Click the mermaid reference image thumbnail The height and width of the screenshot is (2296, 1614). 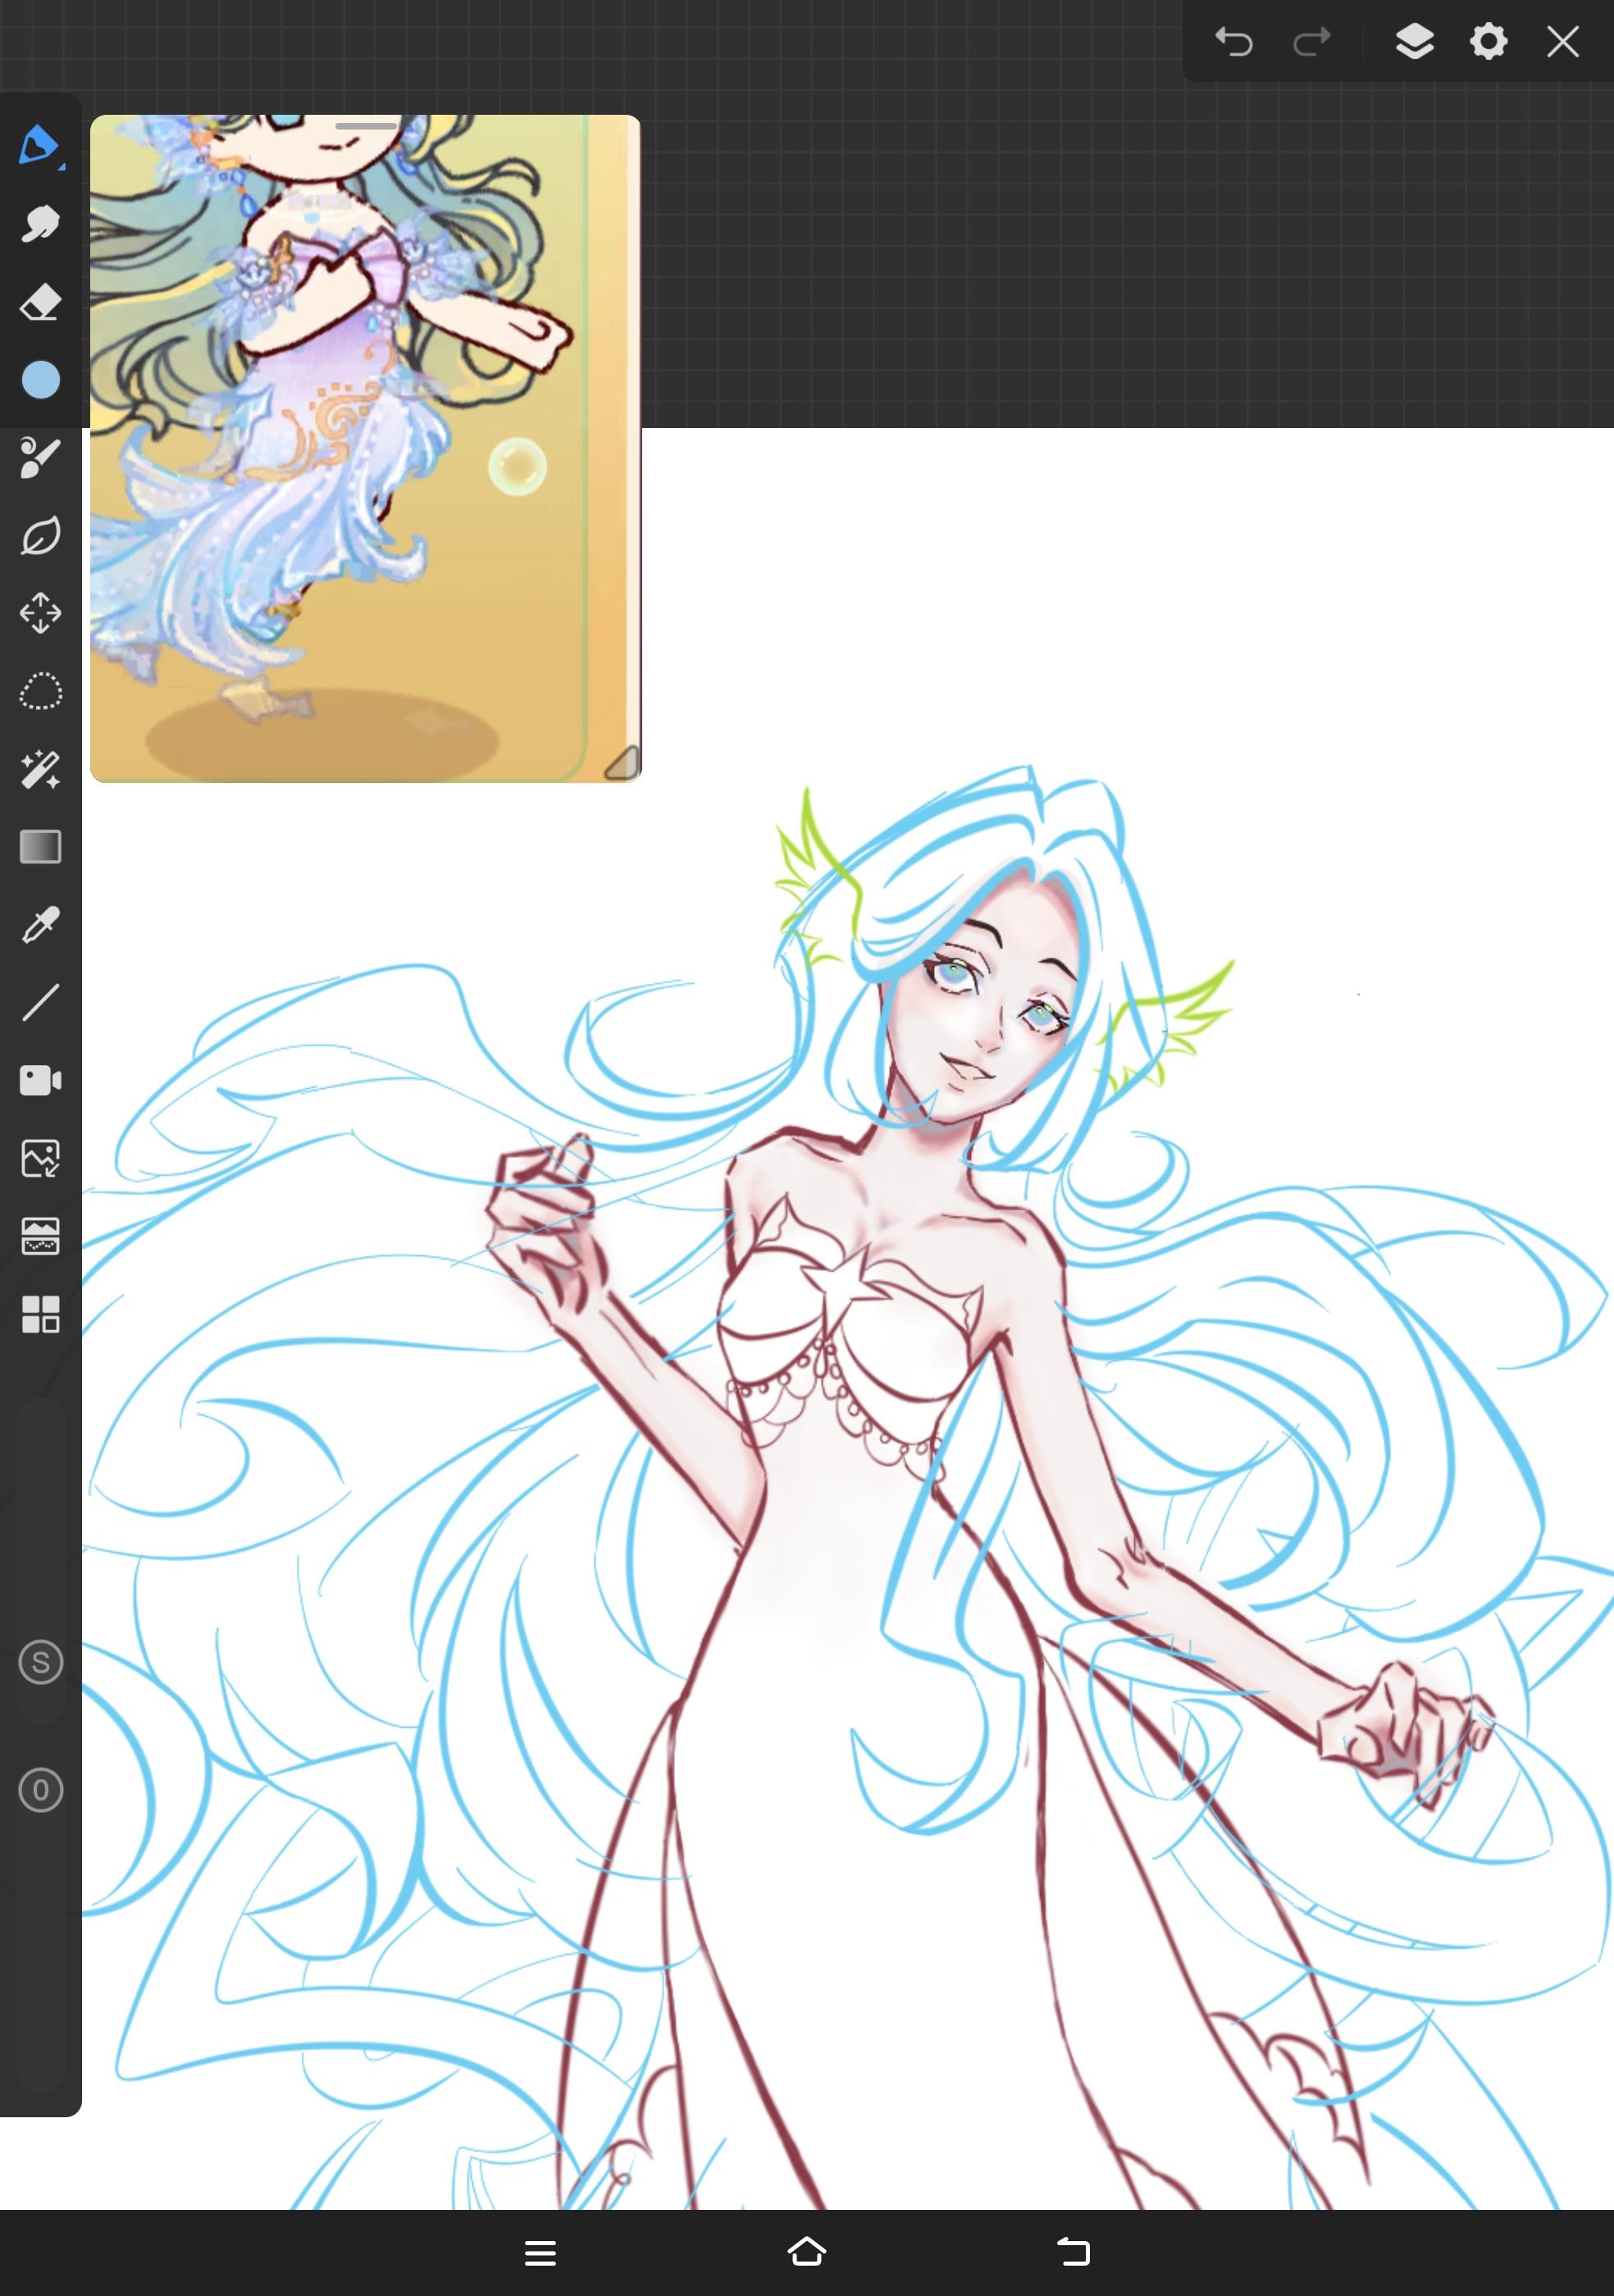[x=365, y=448]
